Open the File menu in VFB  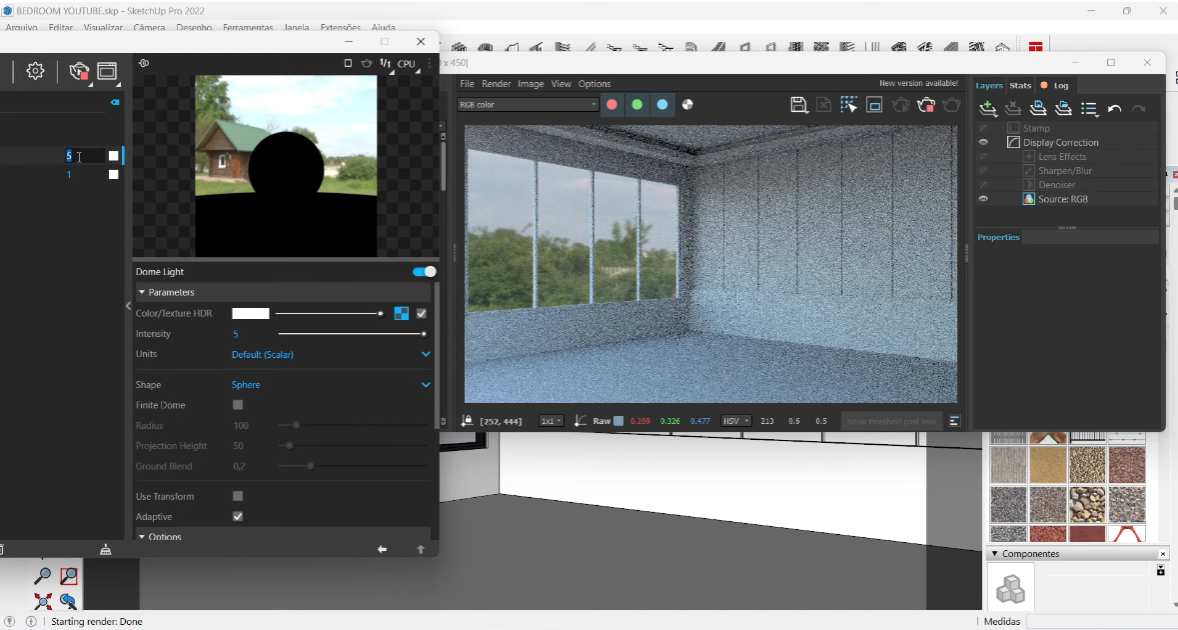coord(467,84)
